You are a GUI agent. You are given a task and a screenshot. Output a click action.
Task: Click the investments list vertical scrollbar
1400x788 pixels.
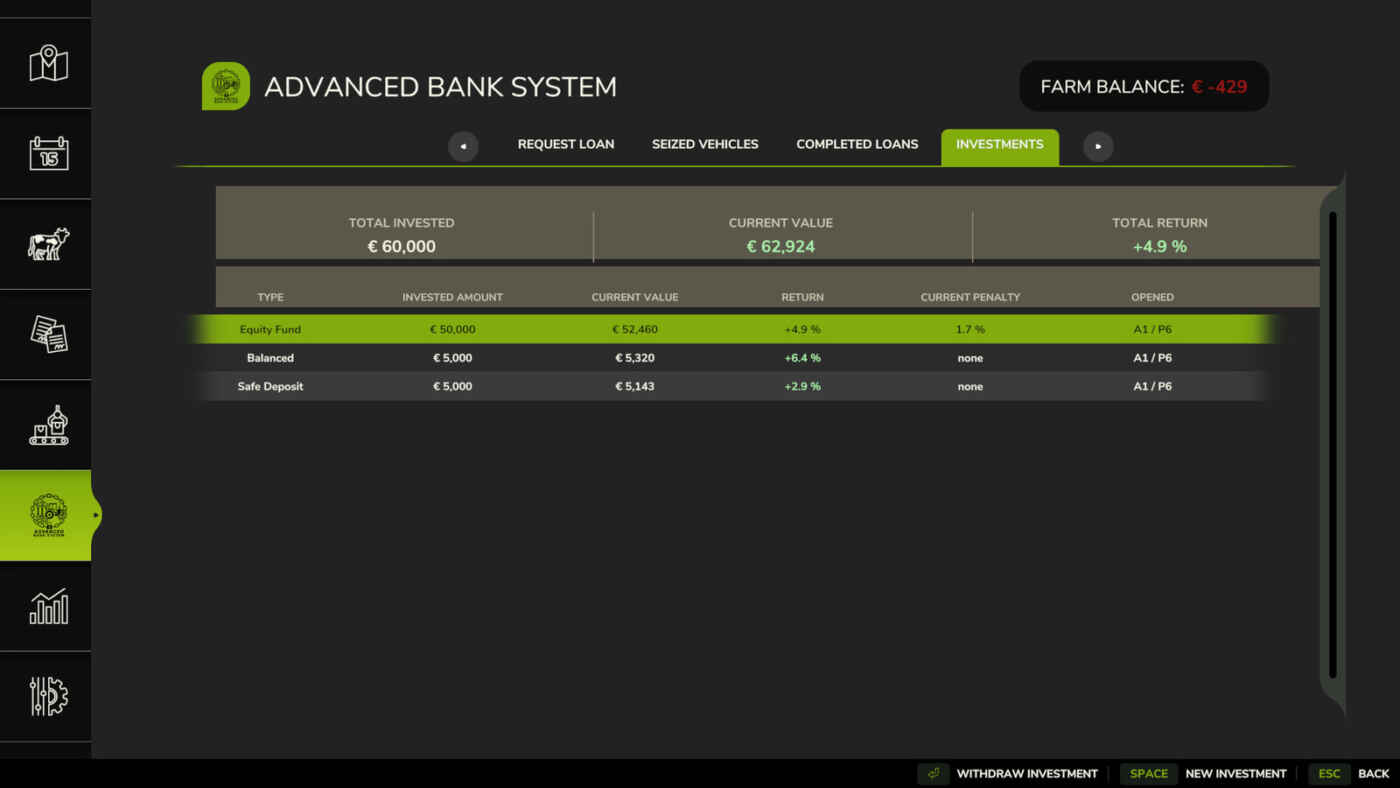(1332, 444)
